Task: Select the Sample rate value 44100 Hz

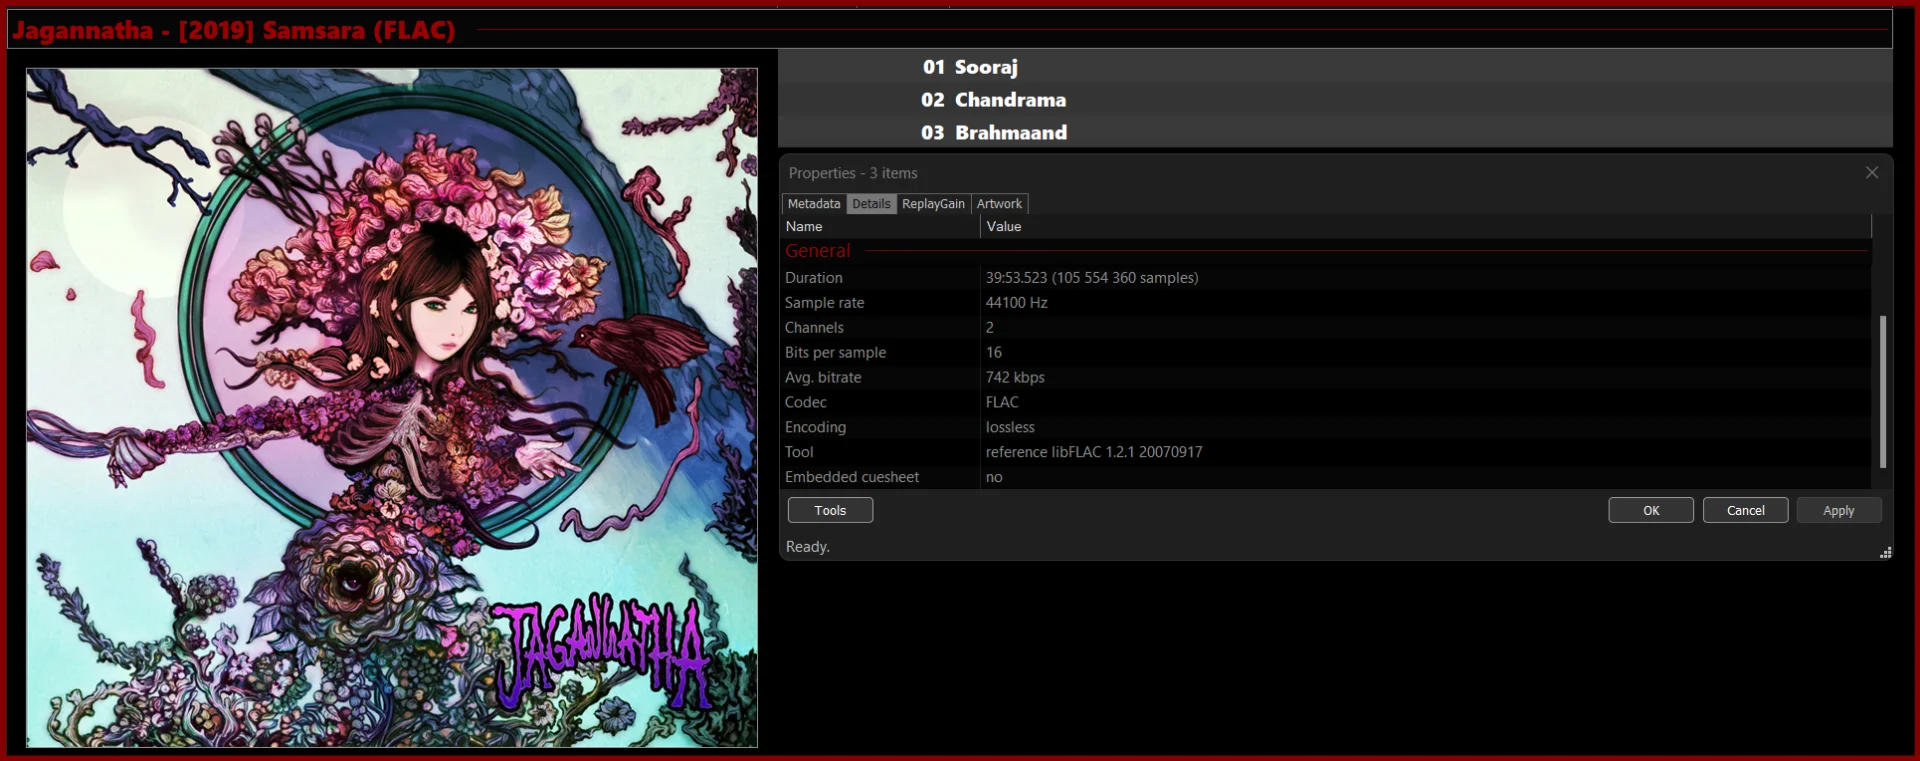Action: click(x=1017, y=303)
